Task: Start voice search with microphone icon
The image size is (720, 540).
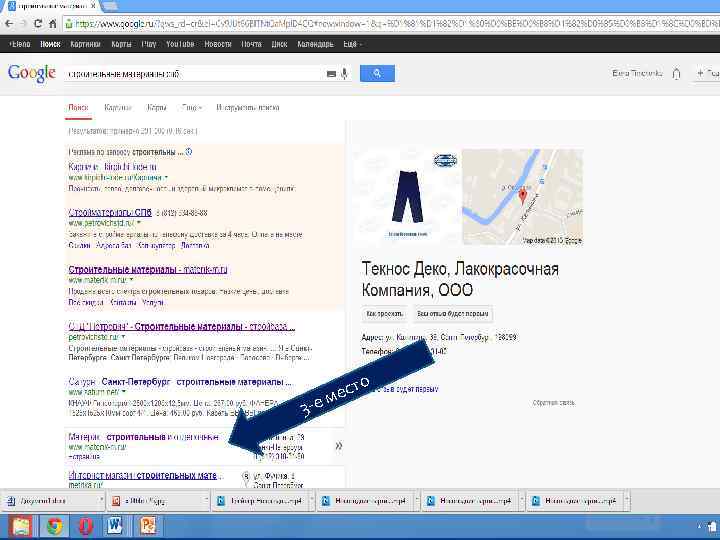Action: pyautogui.click(x=344, y=73)
